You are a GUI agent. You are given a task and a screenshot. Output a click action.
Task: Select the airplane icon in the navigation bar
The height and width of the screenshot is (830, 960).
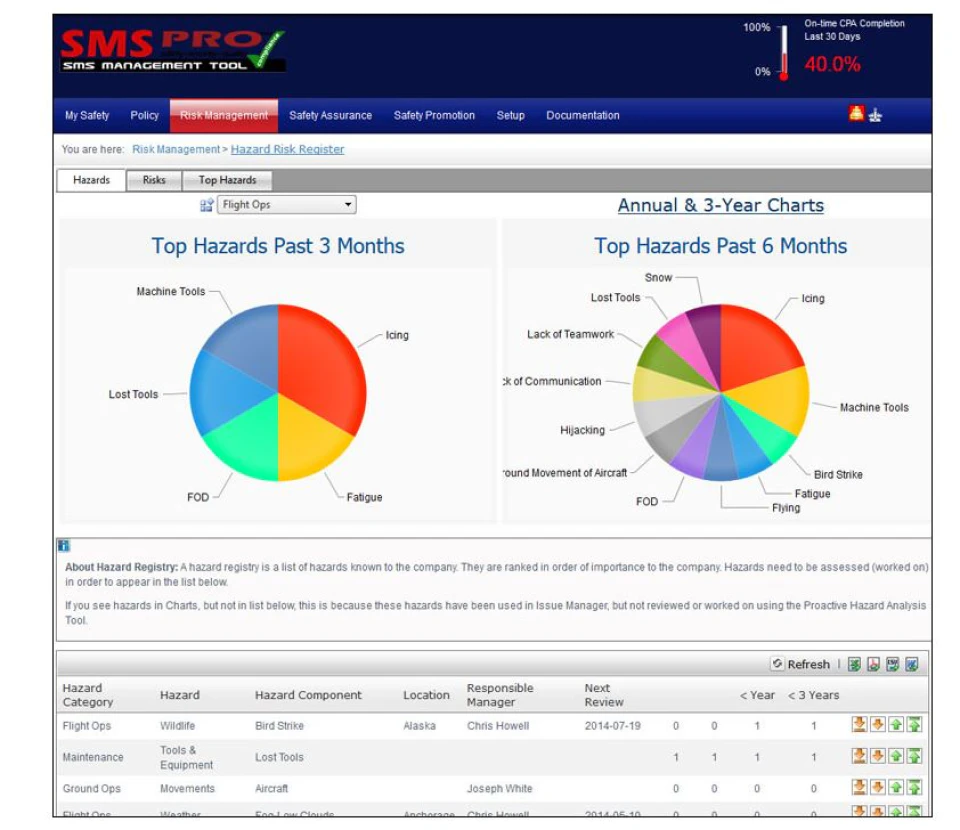(x=876, y=115)
